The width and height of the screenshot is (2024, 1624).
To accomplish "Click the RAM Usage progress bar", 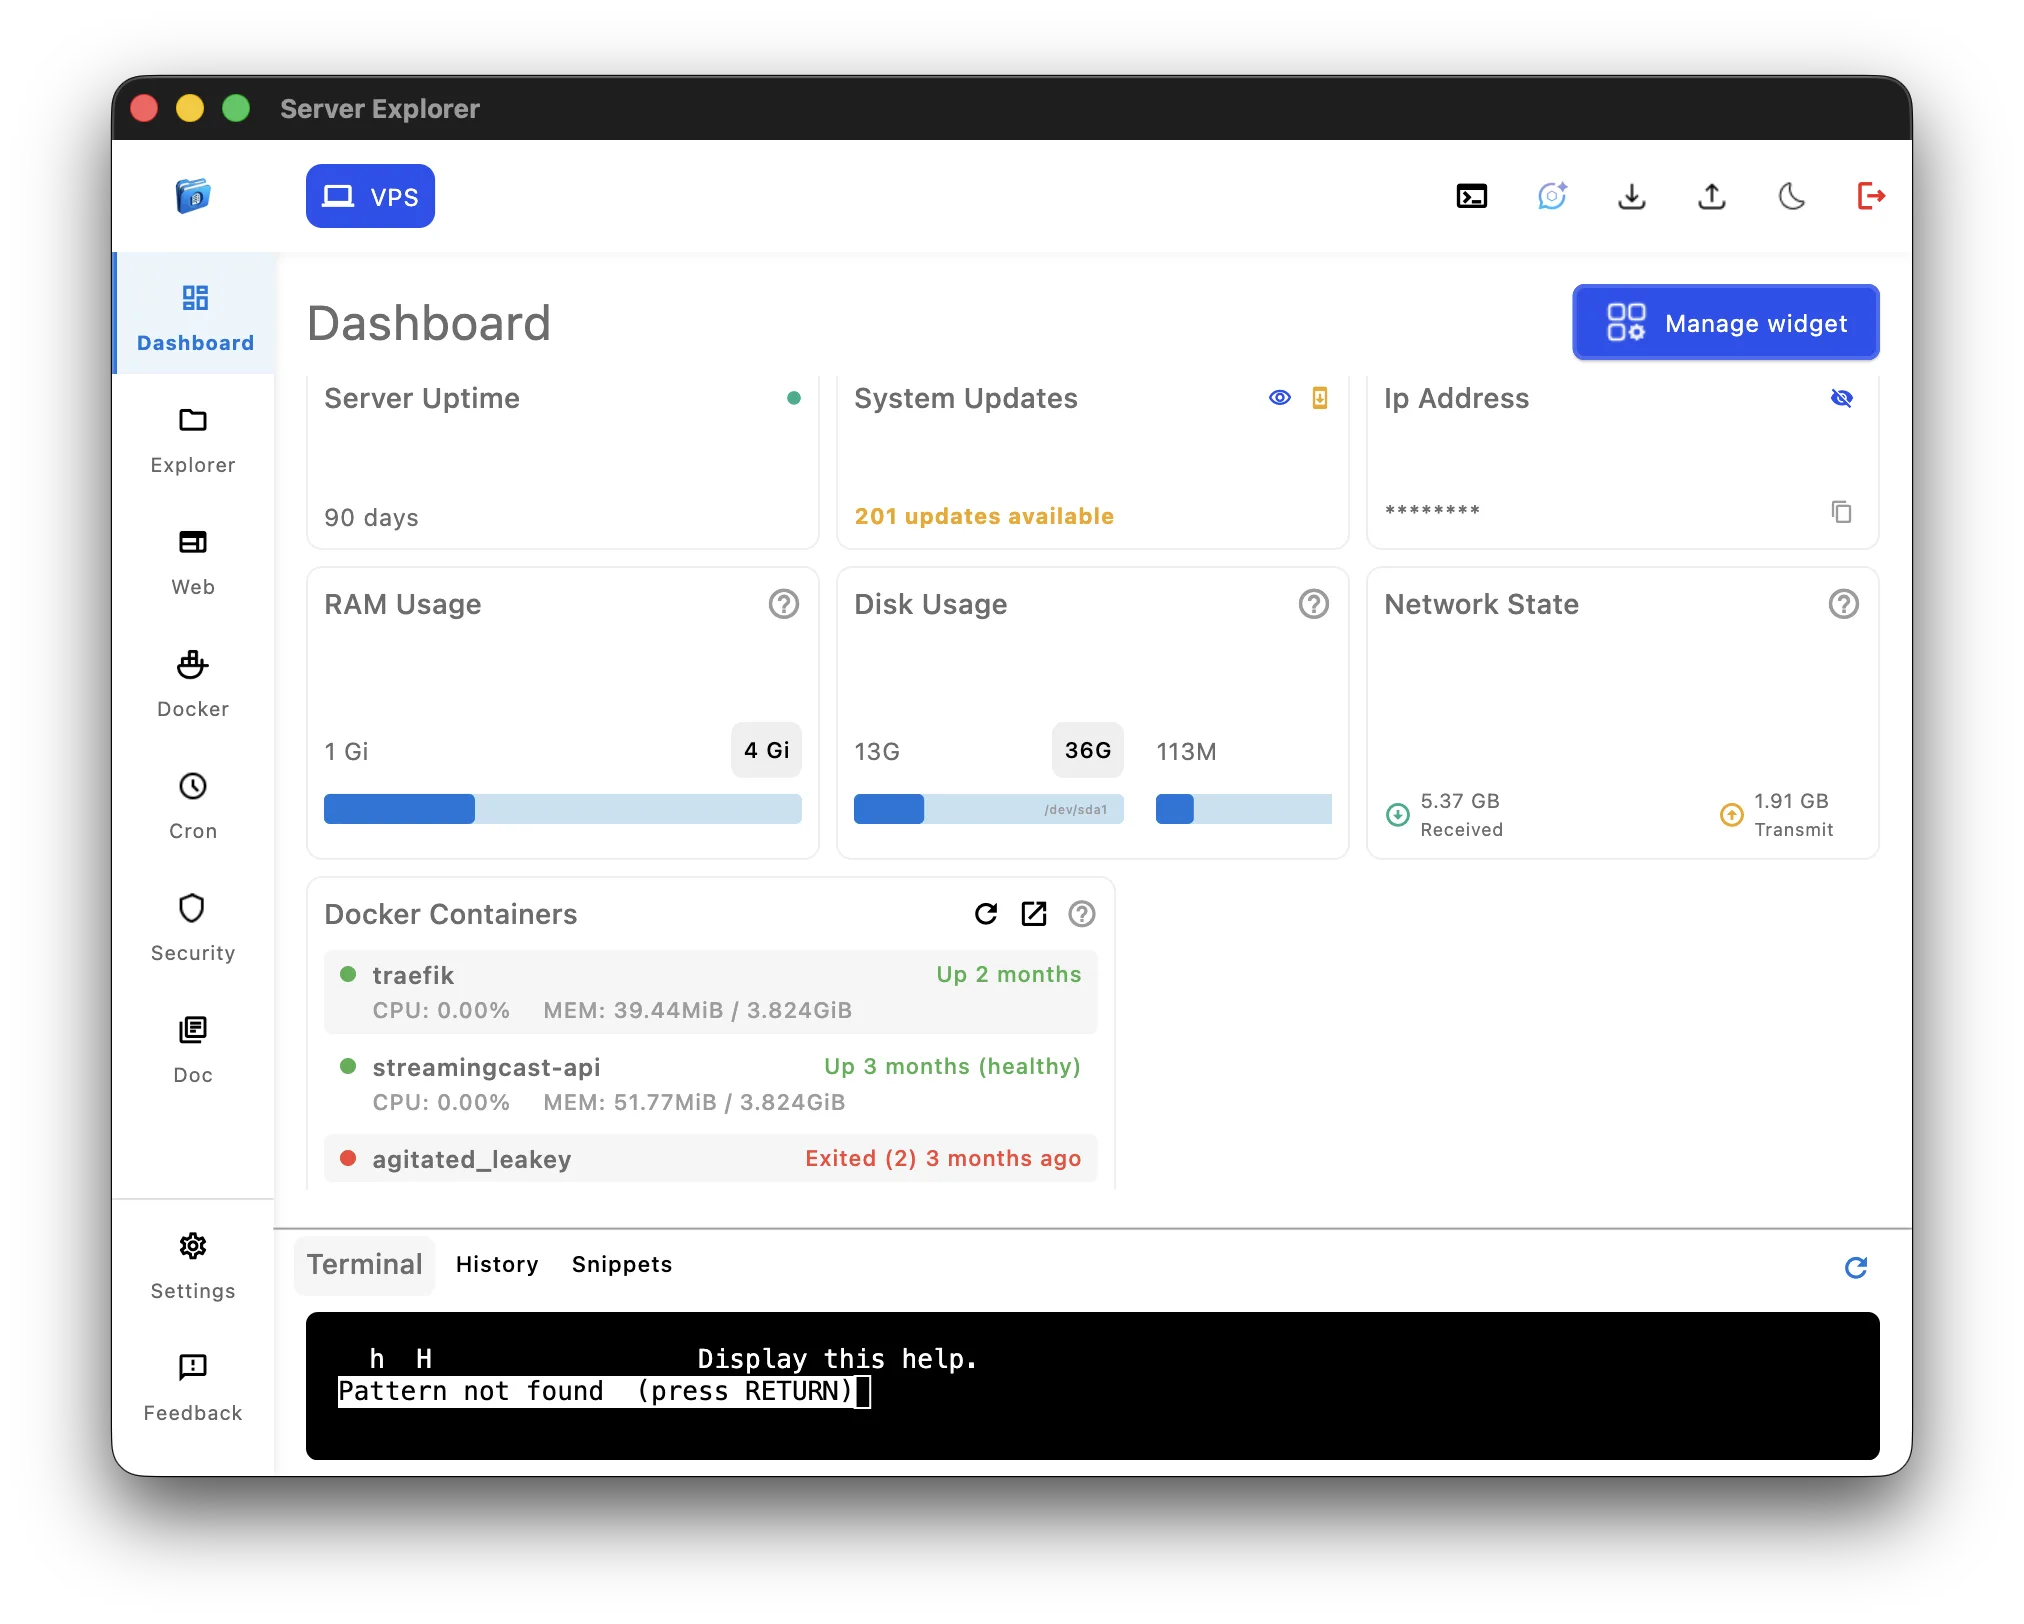I will [x=562, y=809].
